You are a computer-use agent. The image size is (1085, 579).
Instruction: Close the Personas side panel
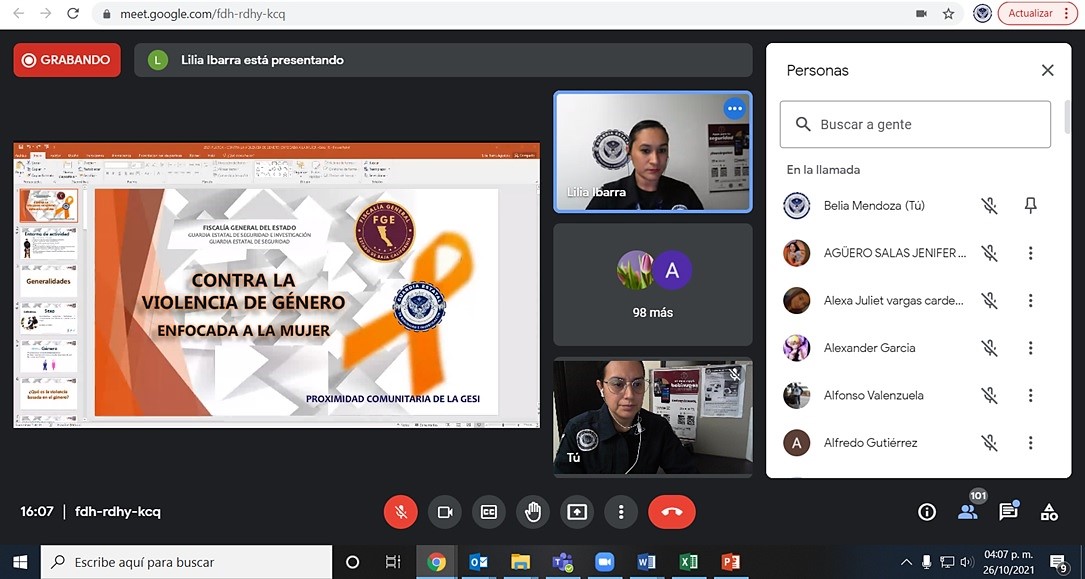pos(1047,70)
